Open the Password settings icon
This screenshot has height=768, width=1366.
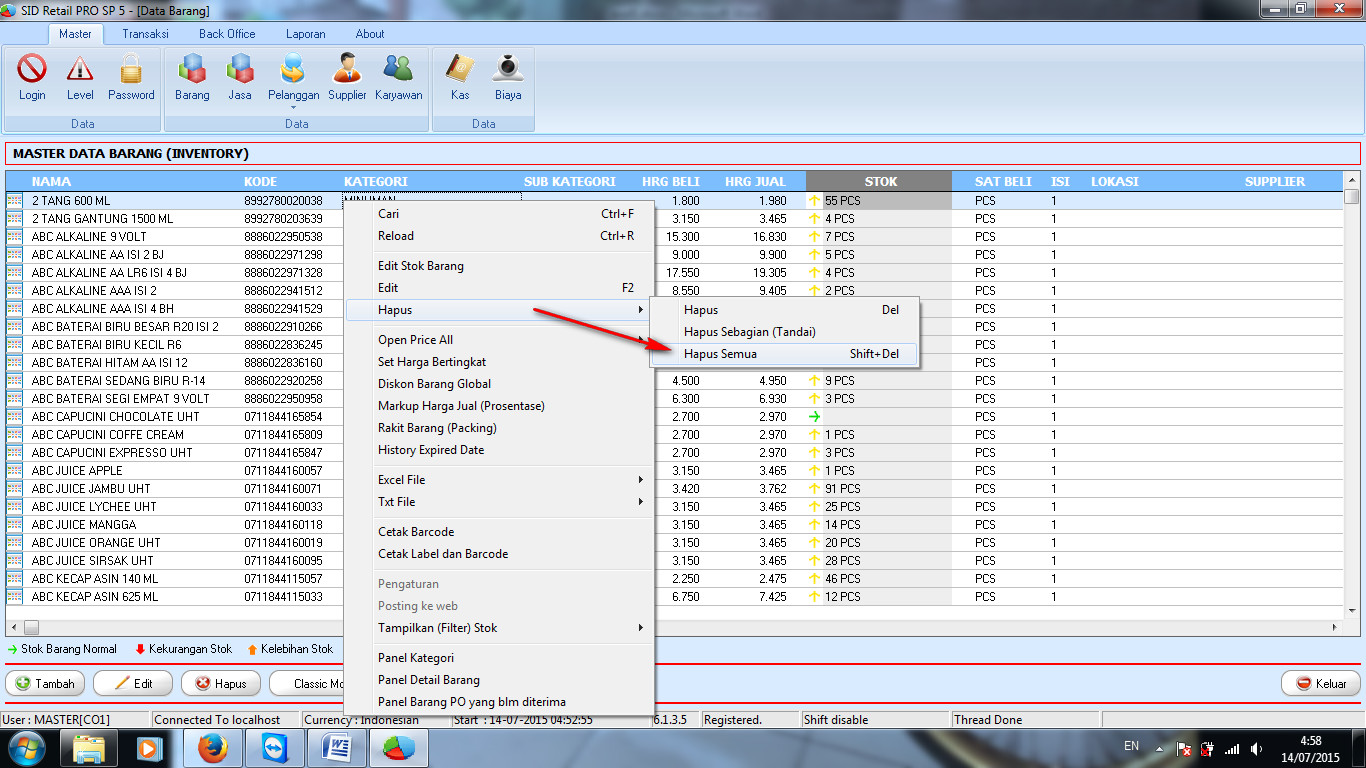130,75
